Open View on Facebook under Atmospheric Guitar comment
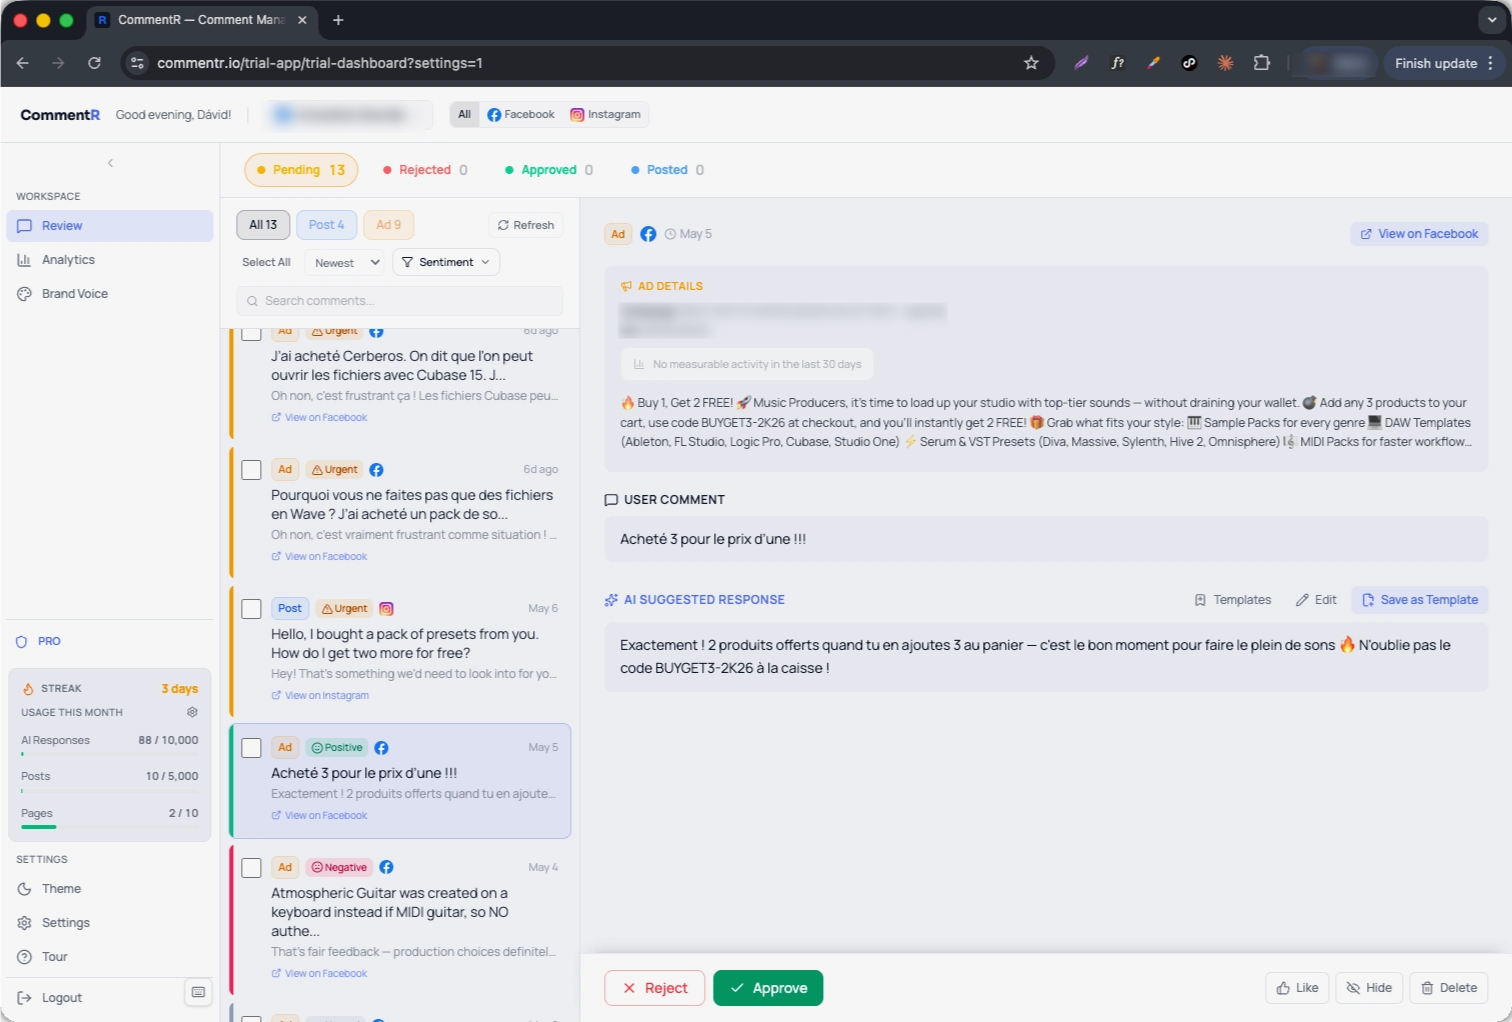 319,974
